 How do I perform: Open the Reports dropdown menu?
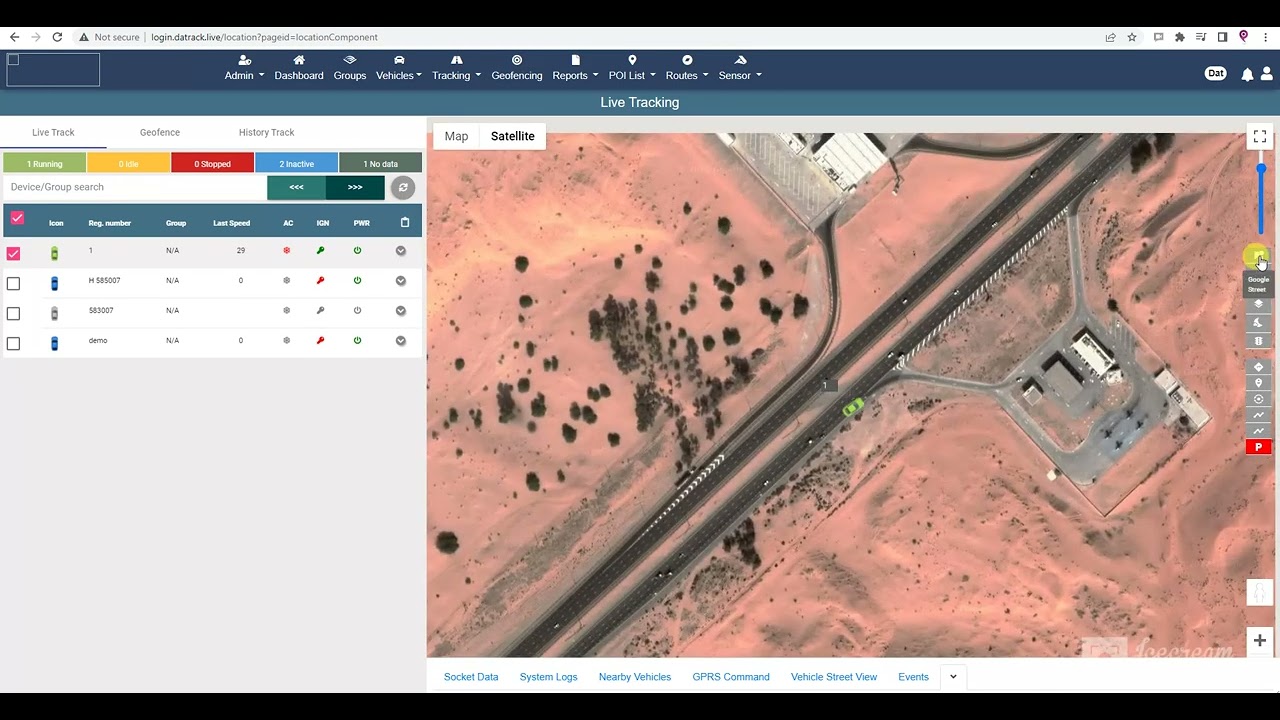[575, 68]
